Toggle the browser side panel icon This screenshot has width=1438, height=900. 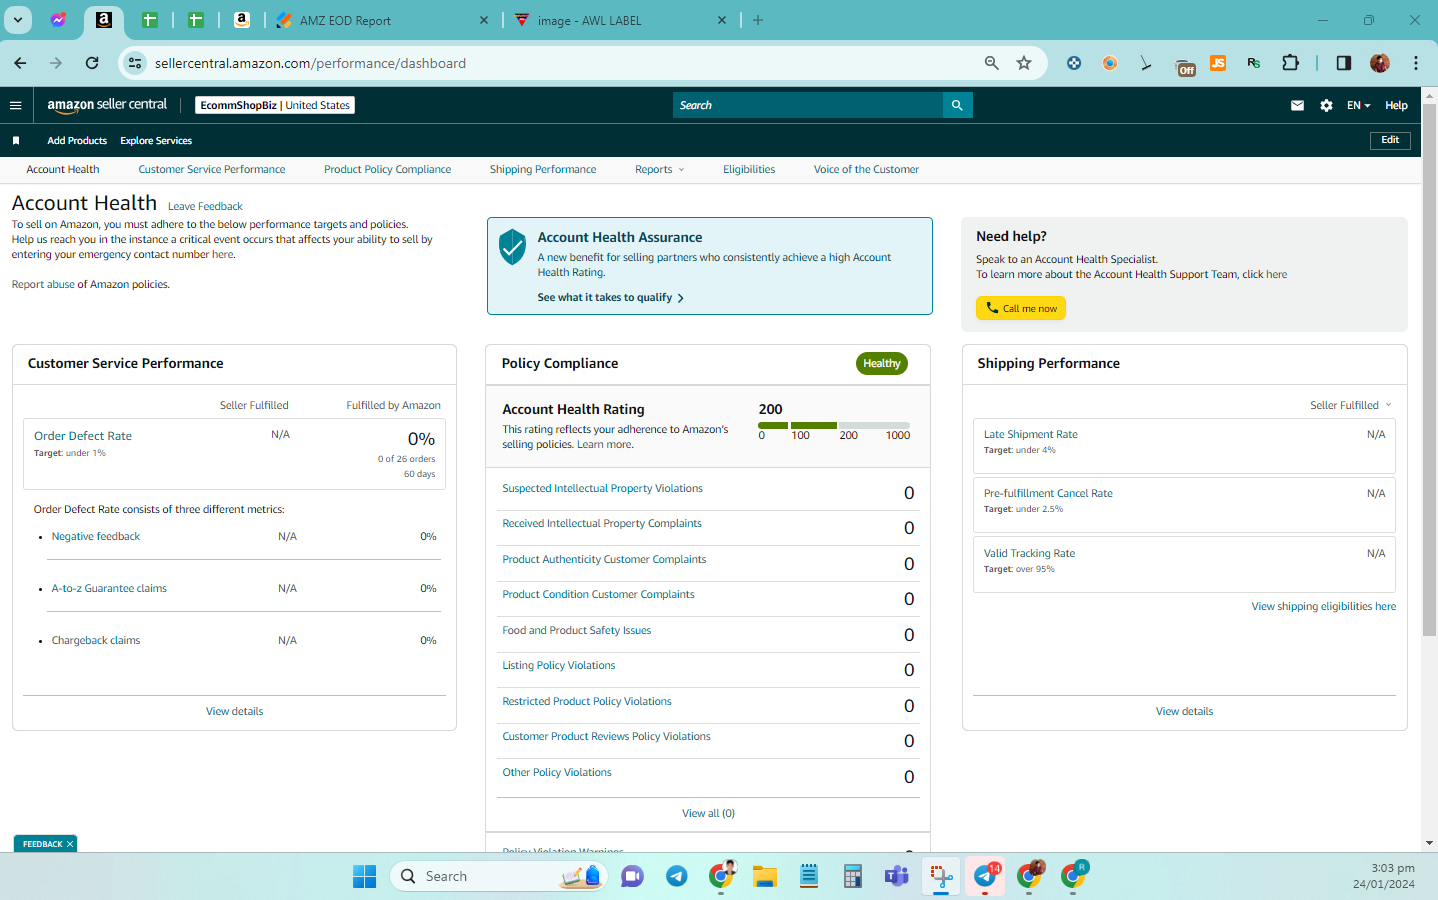(1343, 63)
